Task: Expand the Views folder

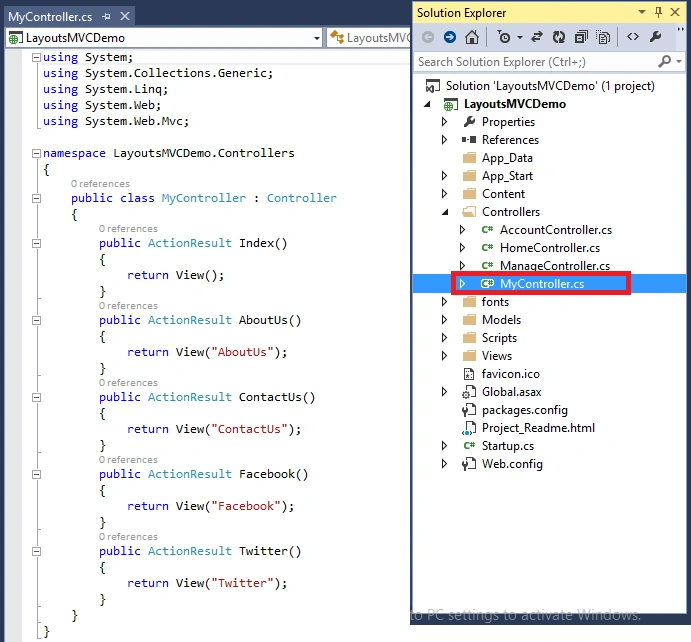Action: (x=444, y=356)
